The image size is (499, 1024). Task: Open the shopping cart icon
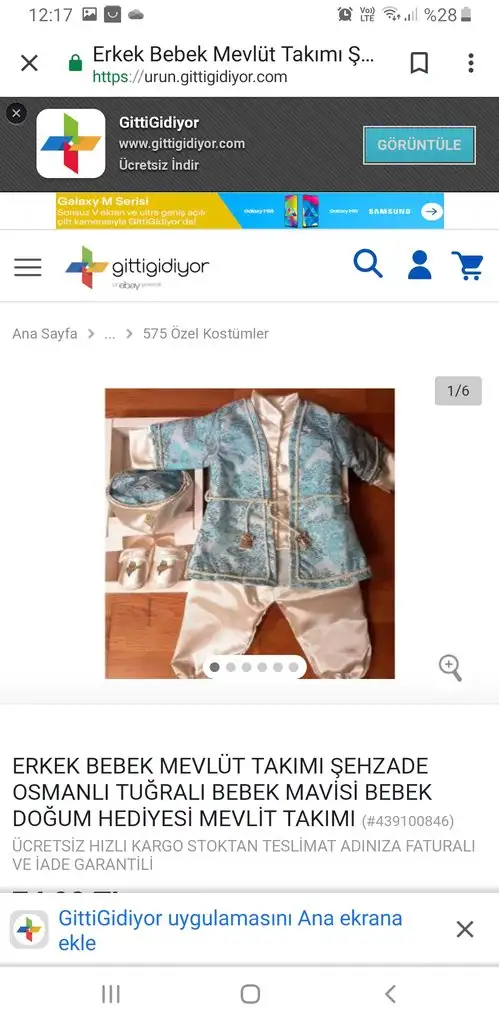467,265
